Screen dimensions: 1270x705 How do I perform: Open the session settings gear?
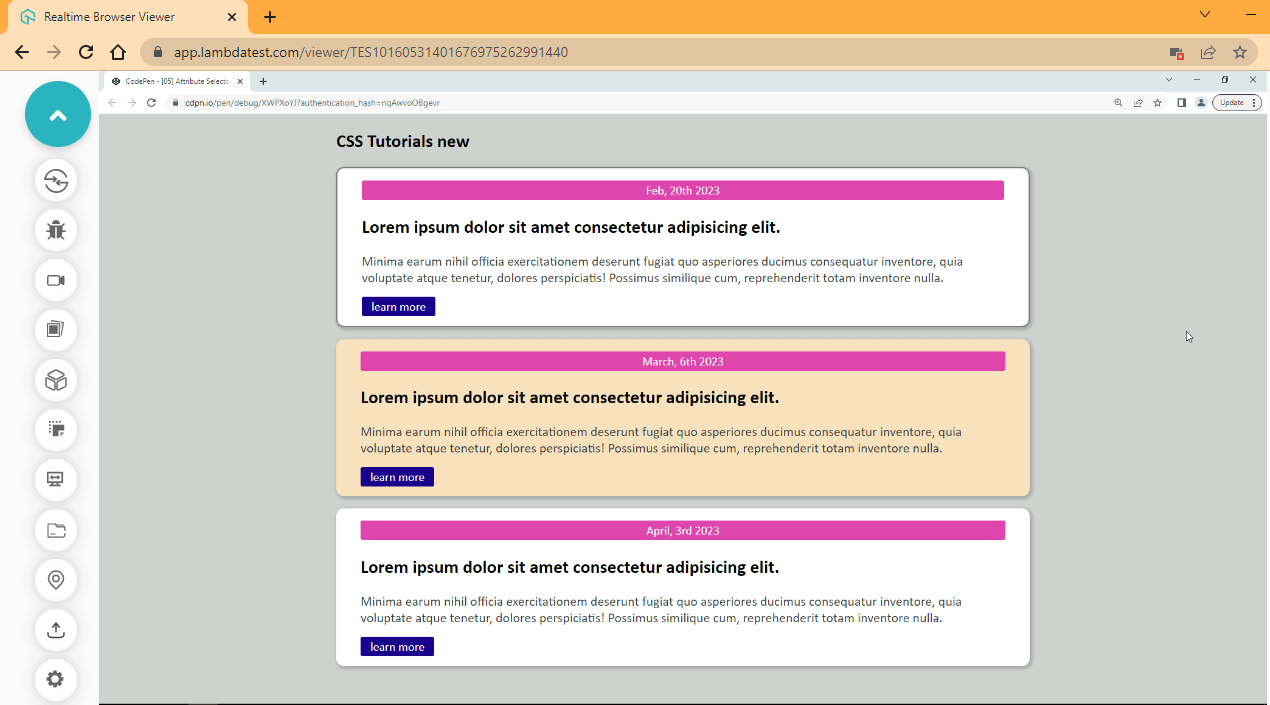56,680
